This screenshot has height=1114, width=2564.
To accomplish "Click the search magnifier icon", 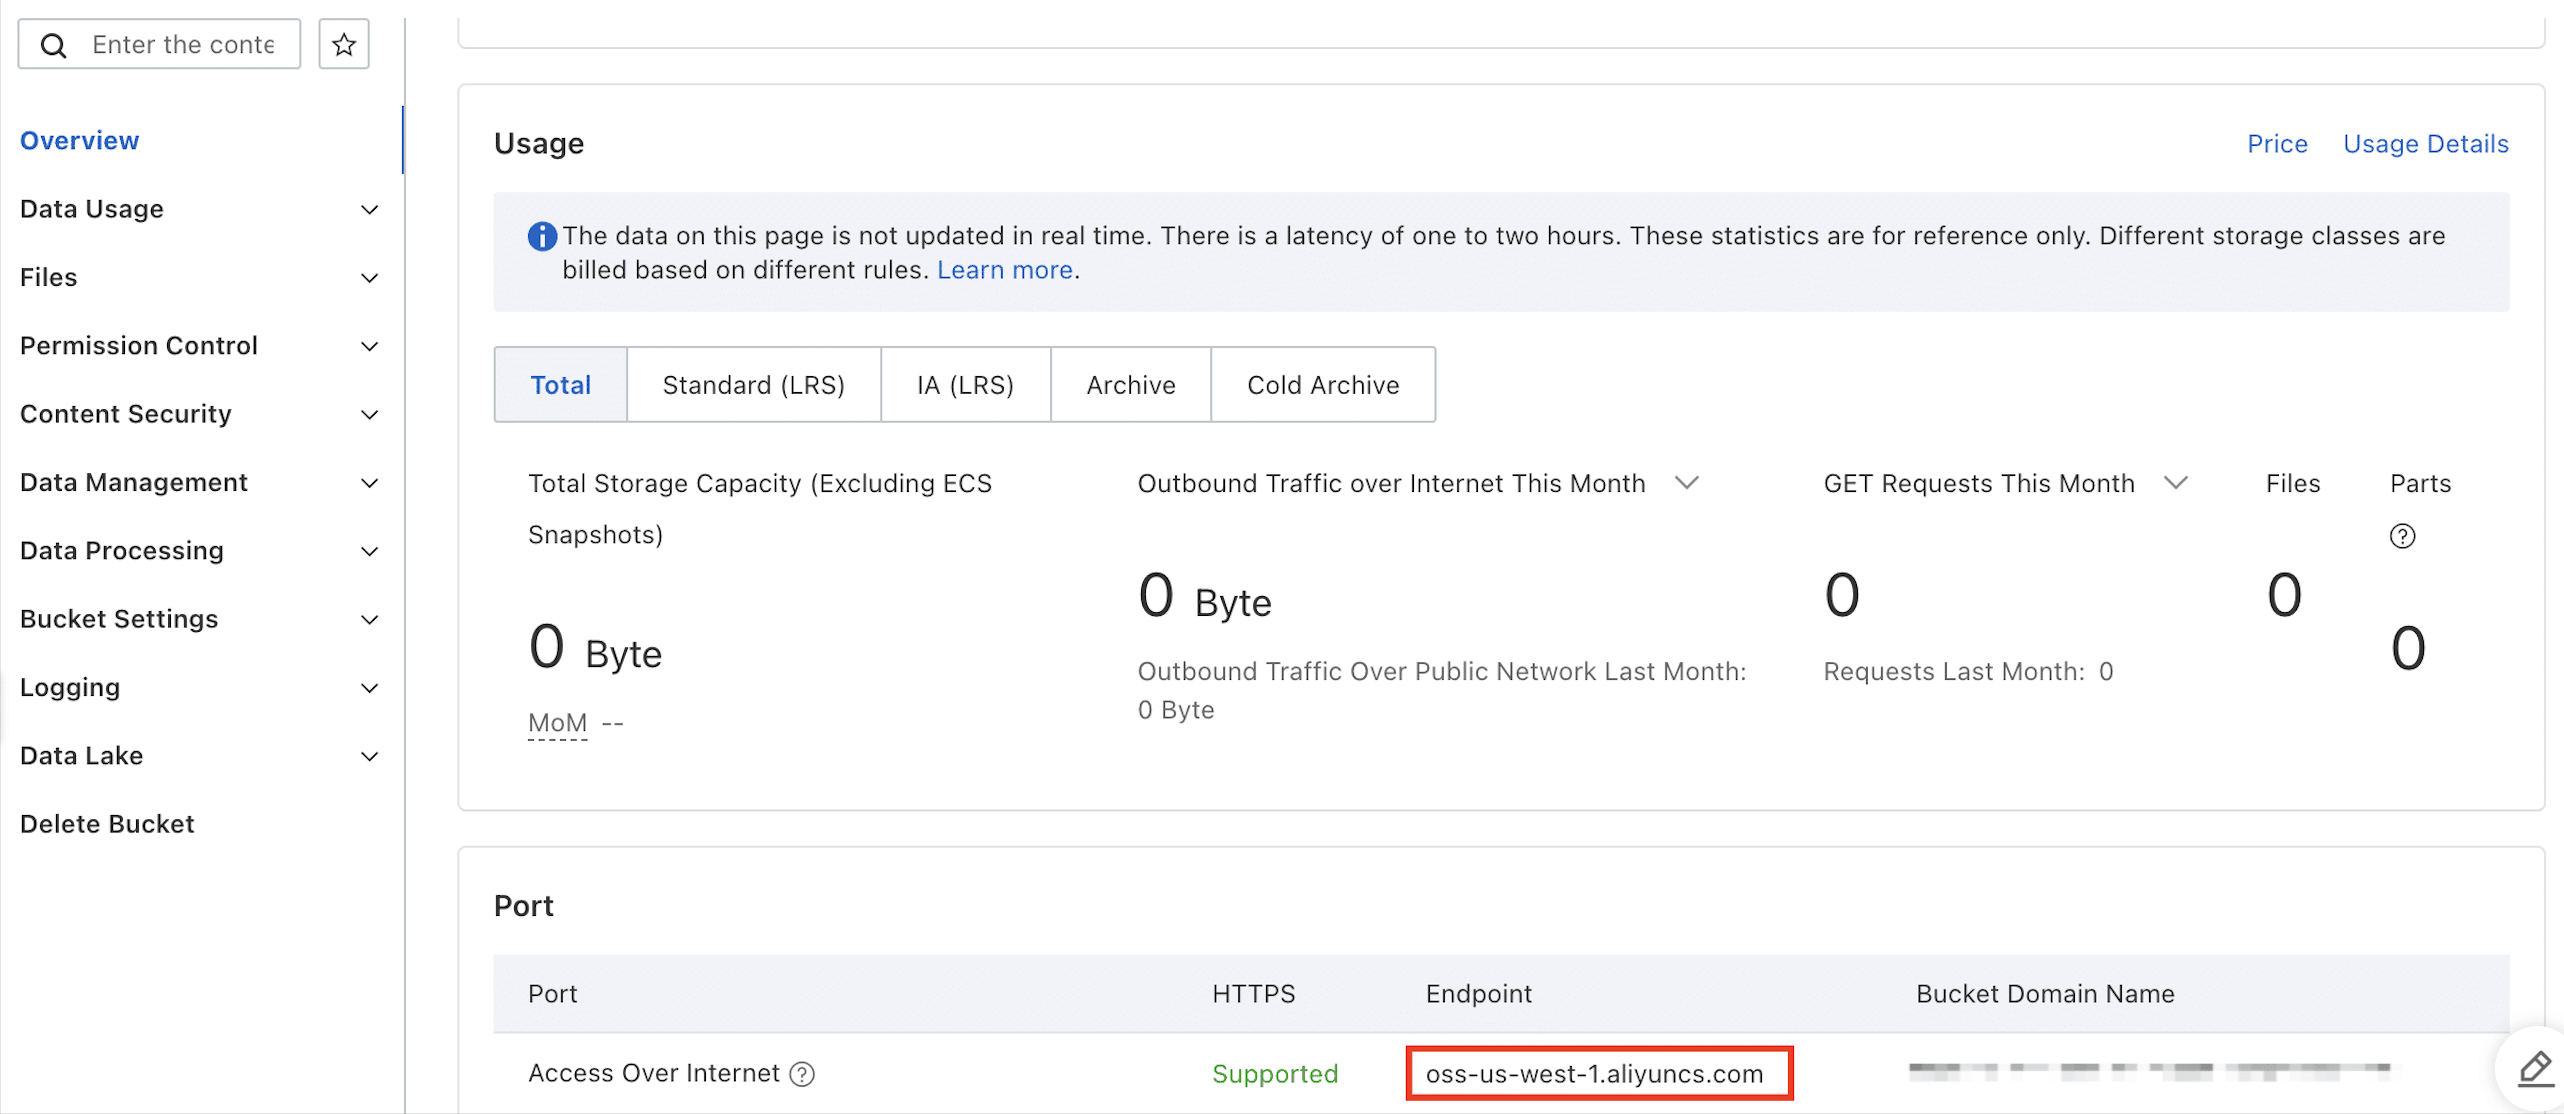I will (x=54, y=45).
